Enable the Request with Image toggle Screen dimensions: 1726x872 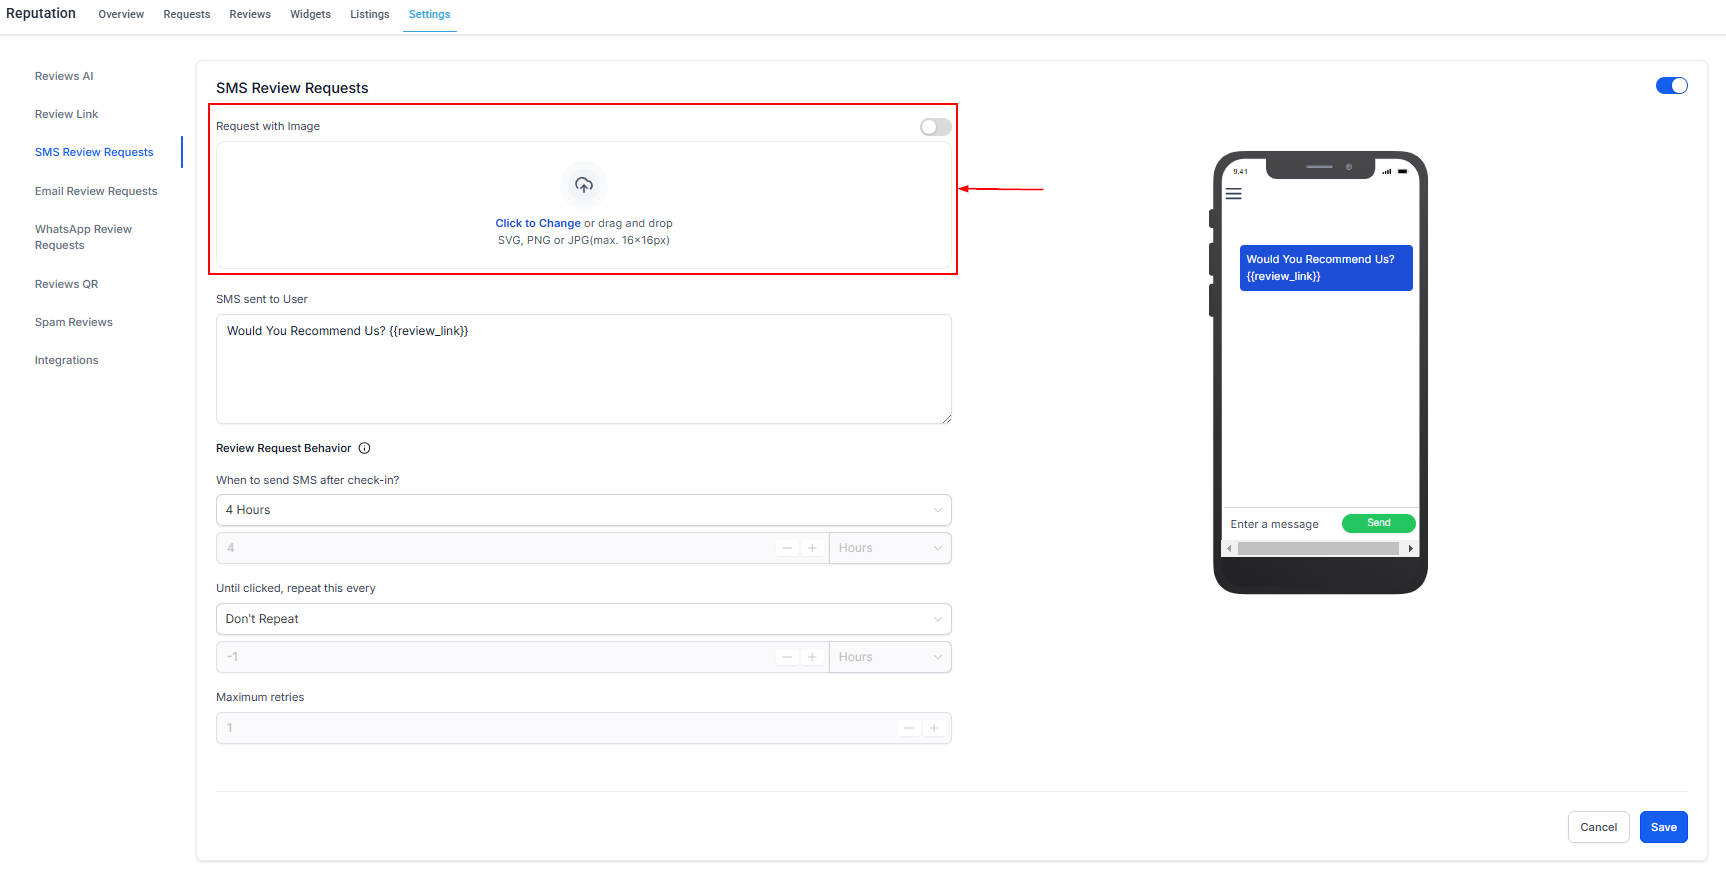tap(935, 127)
